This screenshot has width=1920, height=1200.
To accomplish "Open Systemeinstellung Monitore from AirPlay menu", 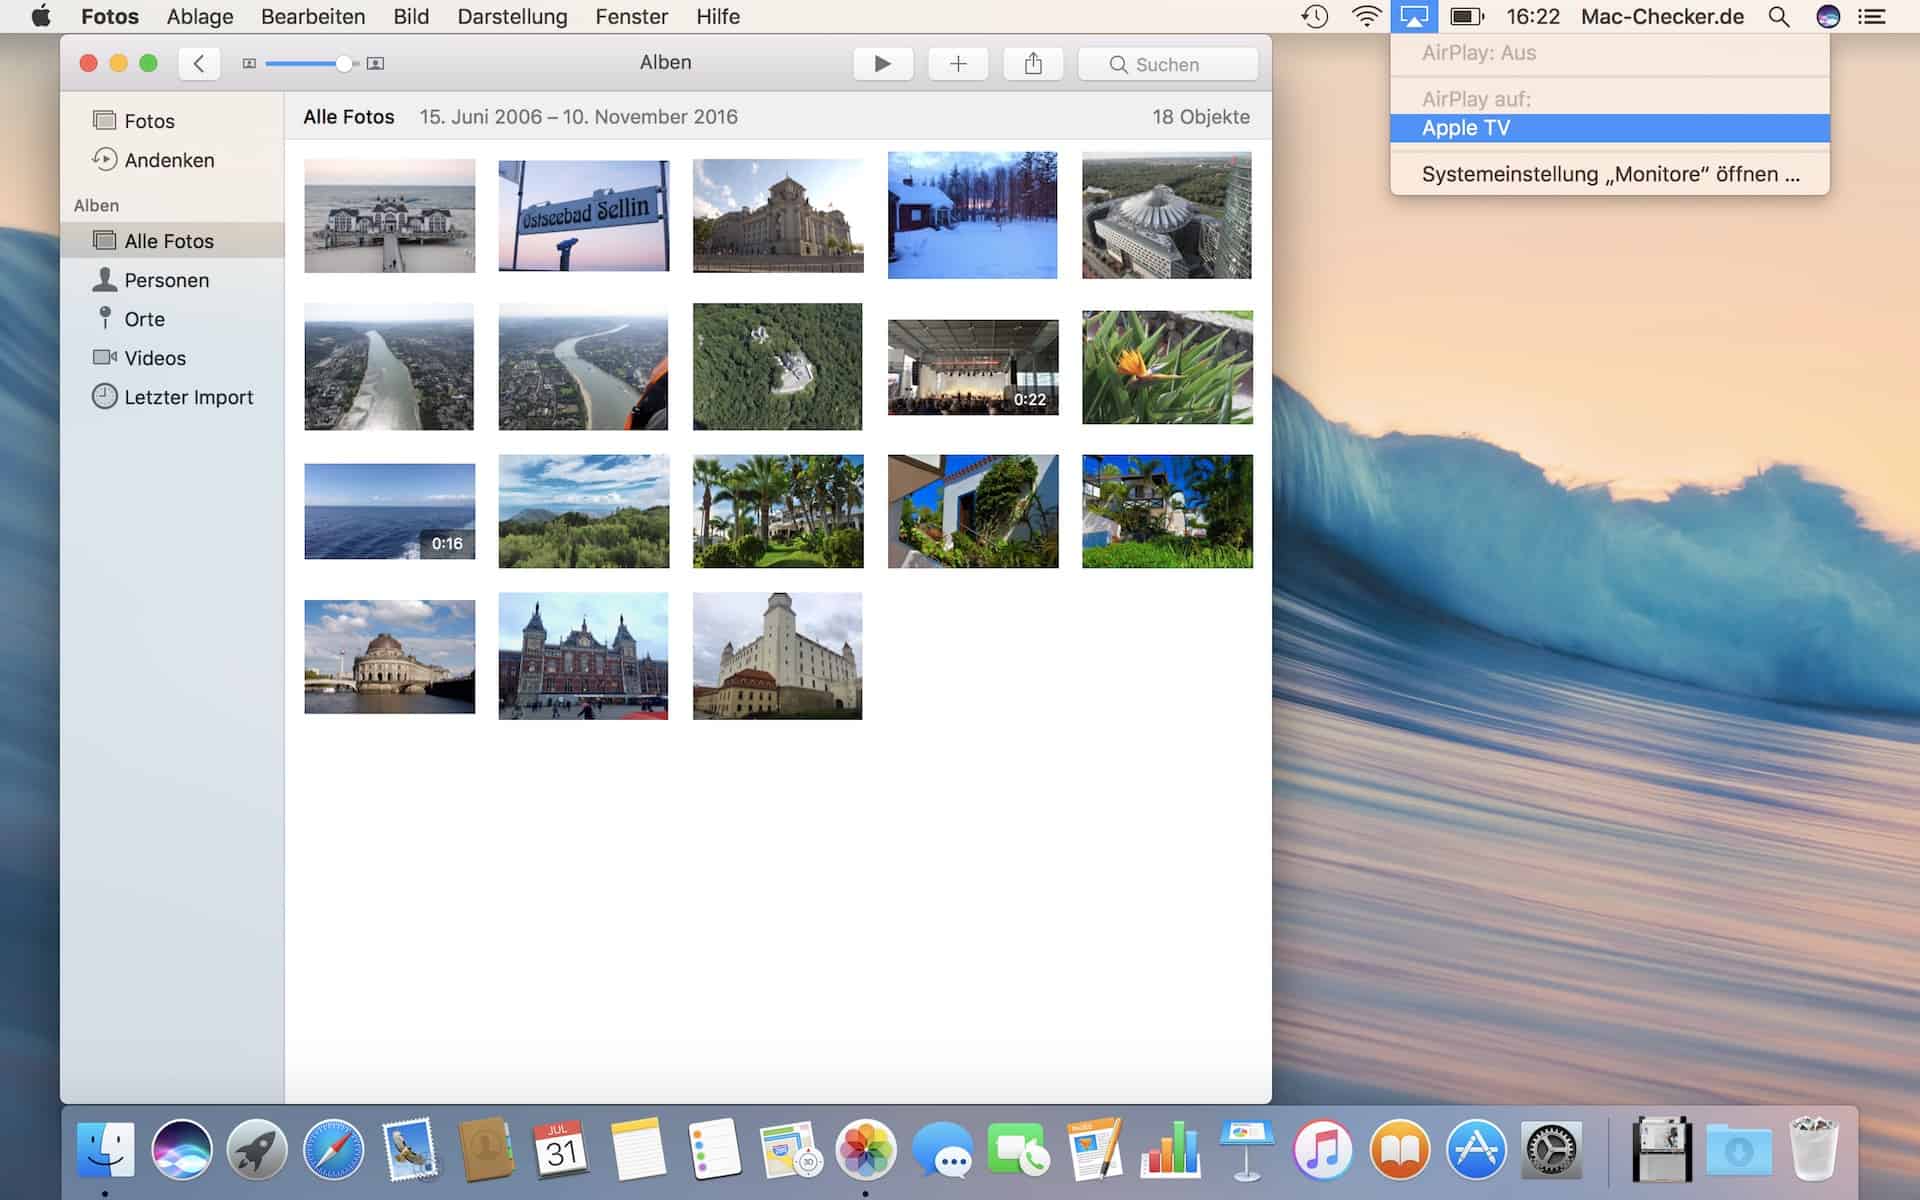I will point(1610,174).
